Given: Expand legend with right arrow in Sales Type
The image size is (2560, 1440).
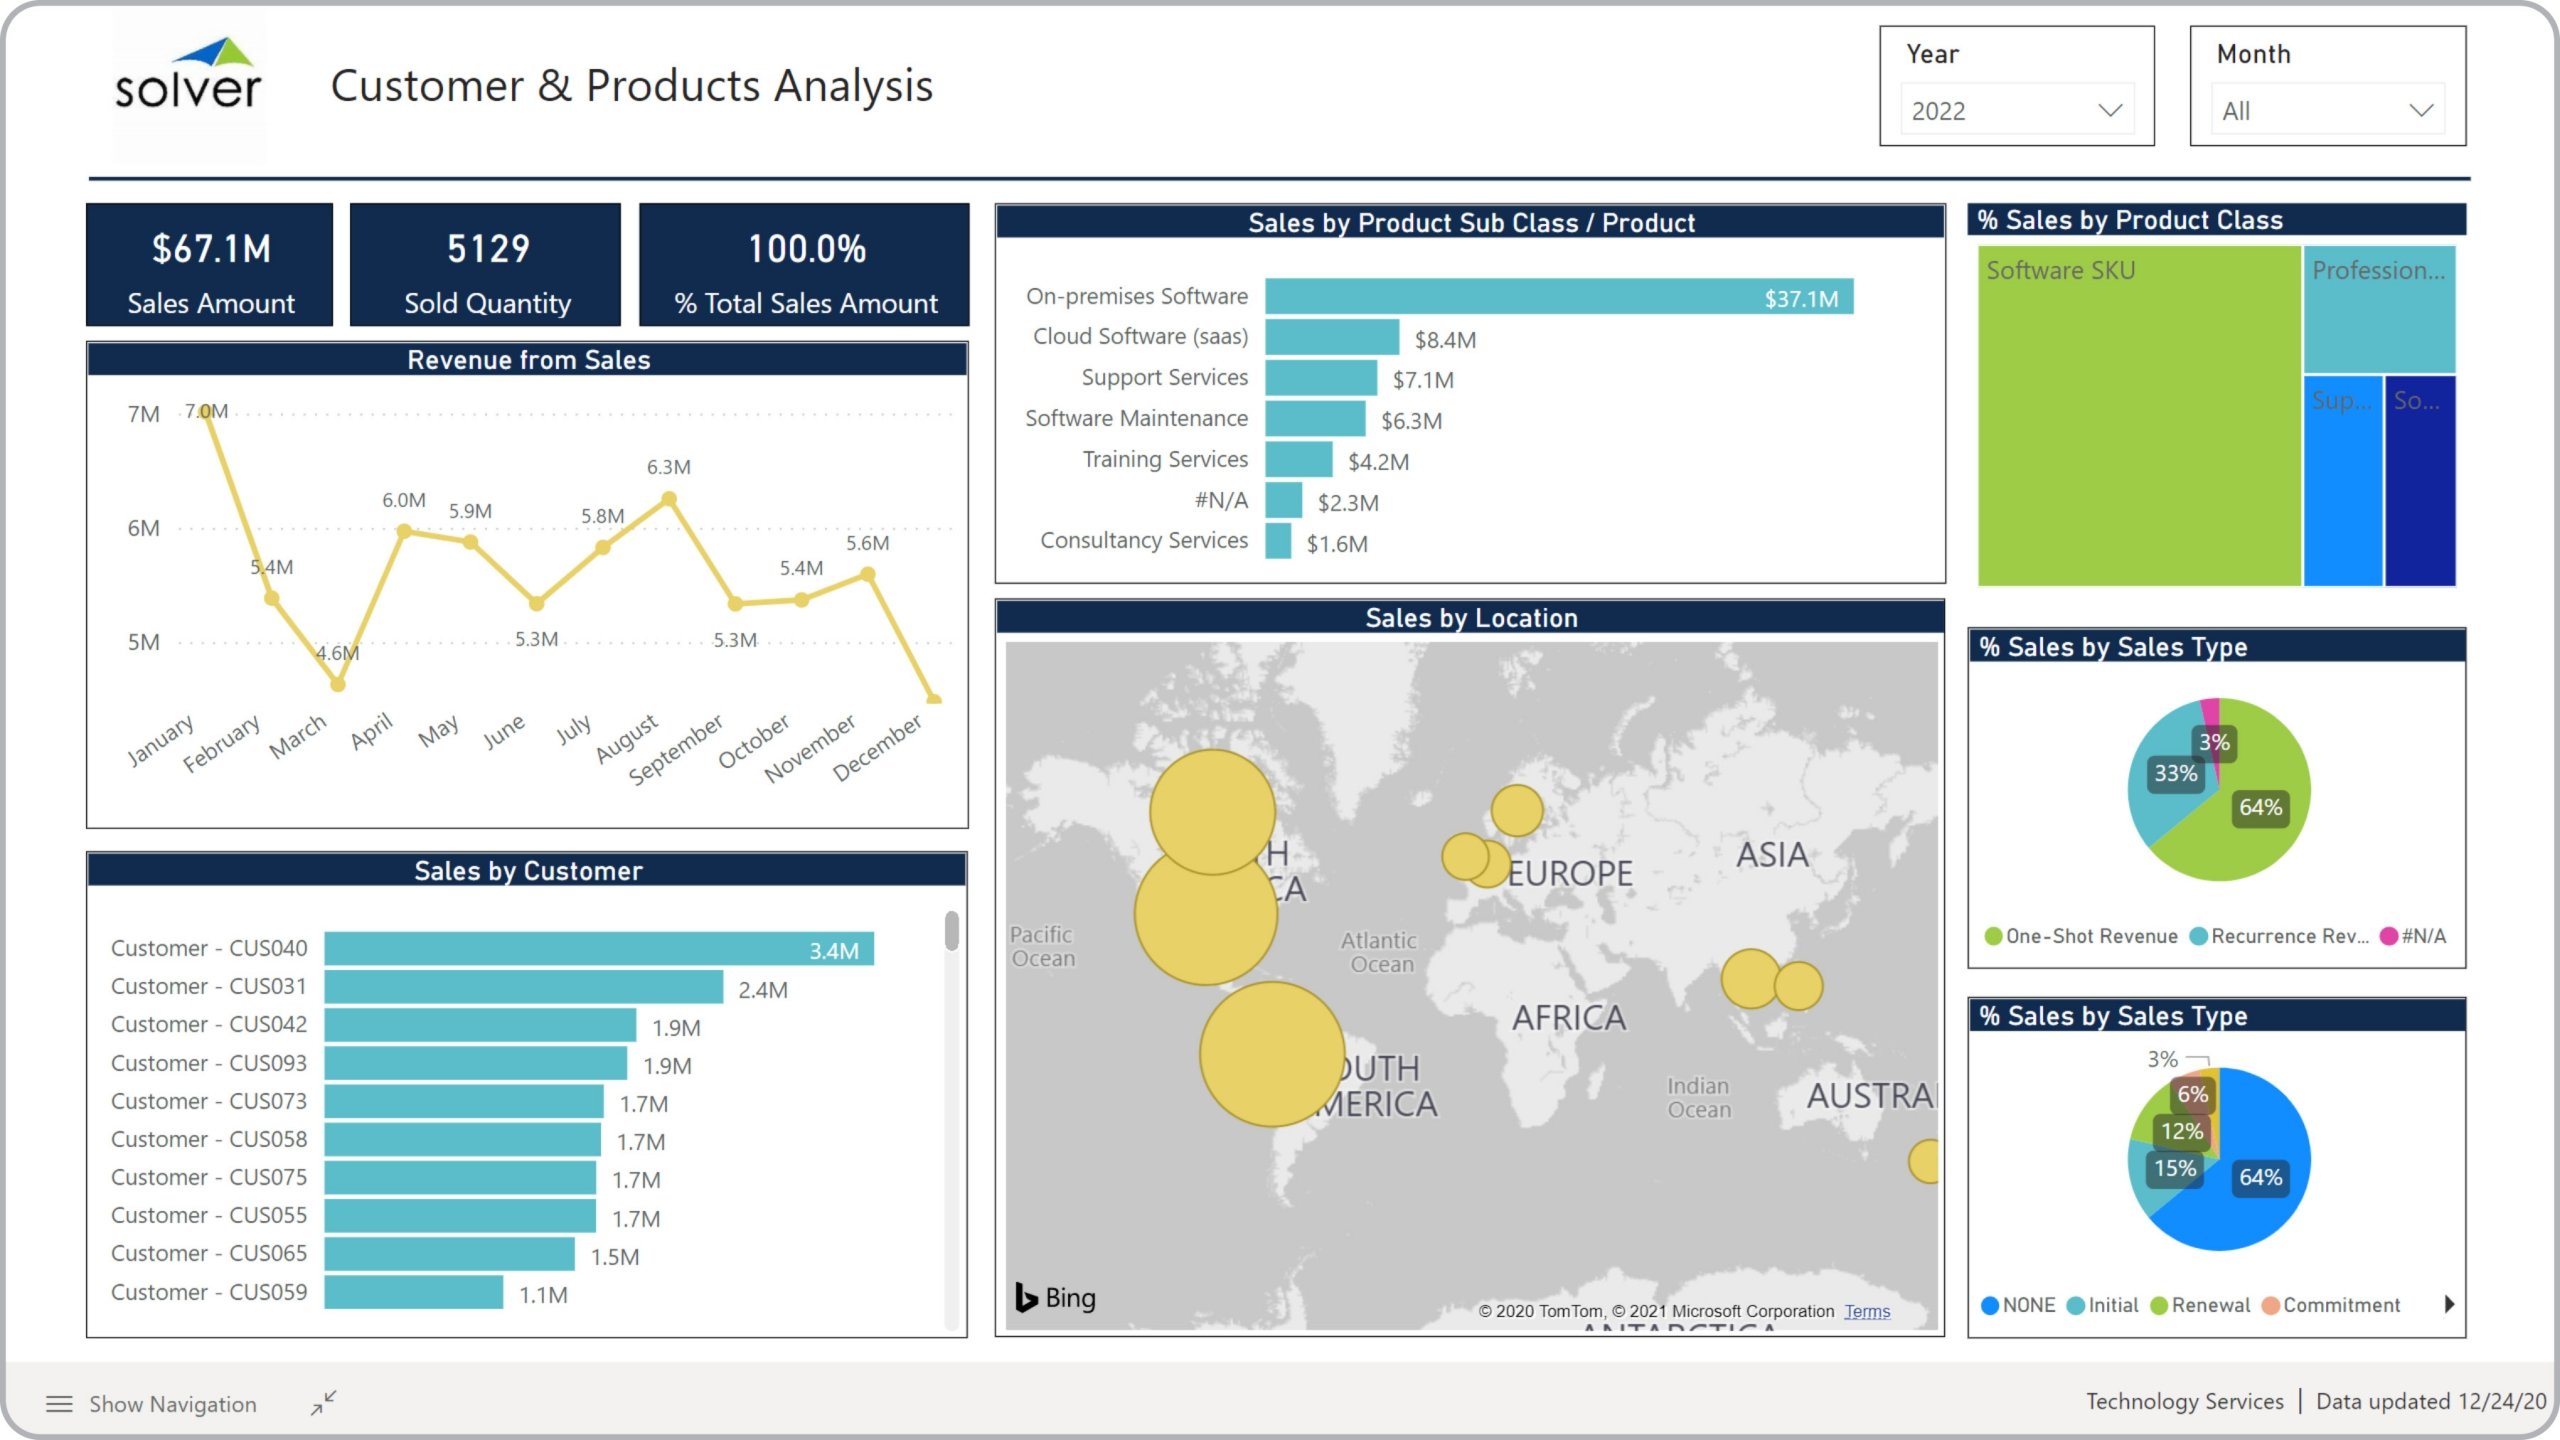Looking at the screenshot, I should [x=2448, y=1304].
